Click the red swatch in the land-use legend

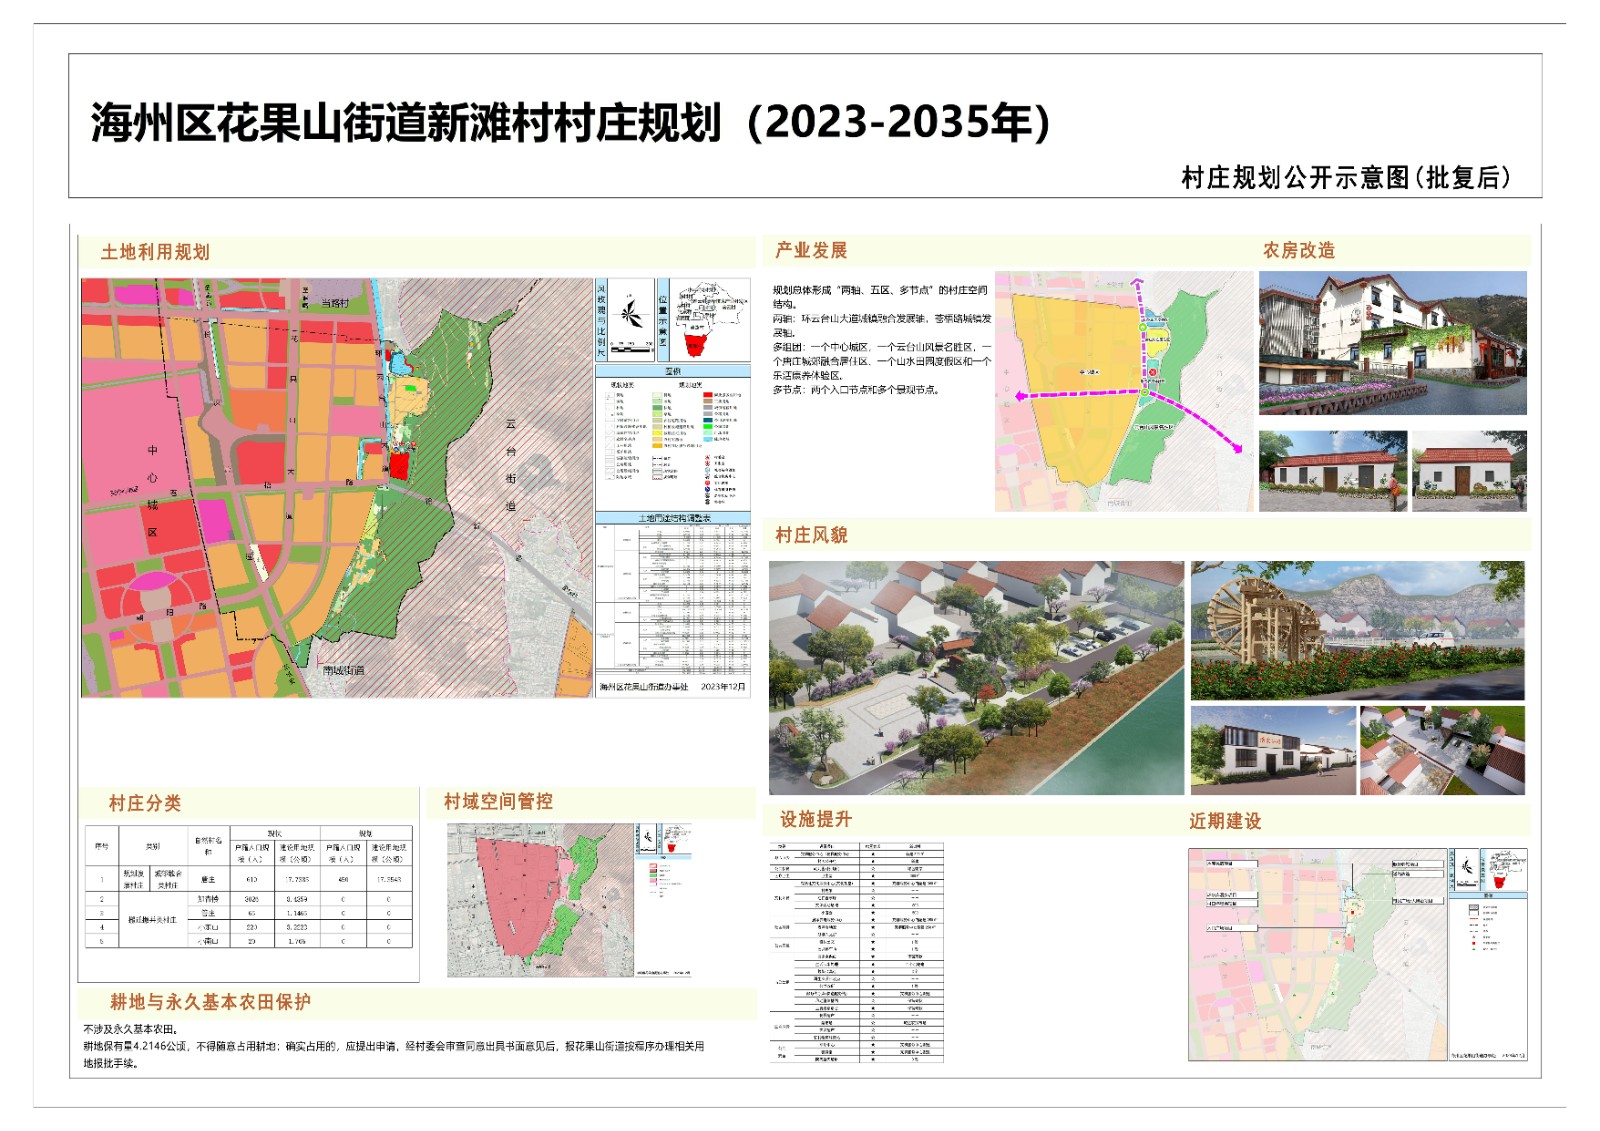tap(708, 395)
